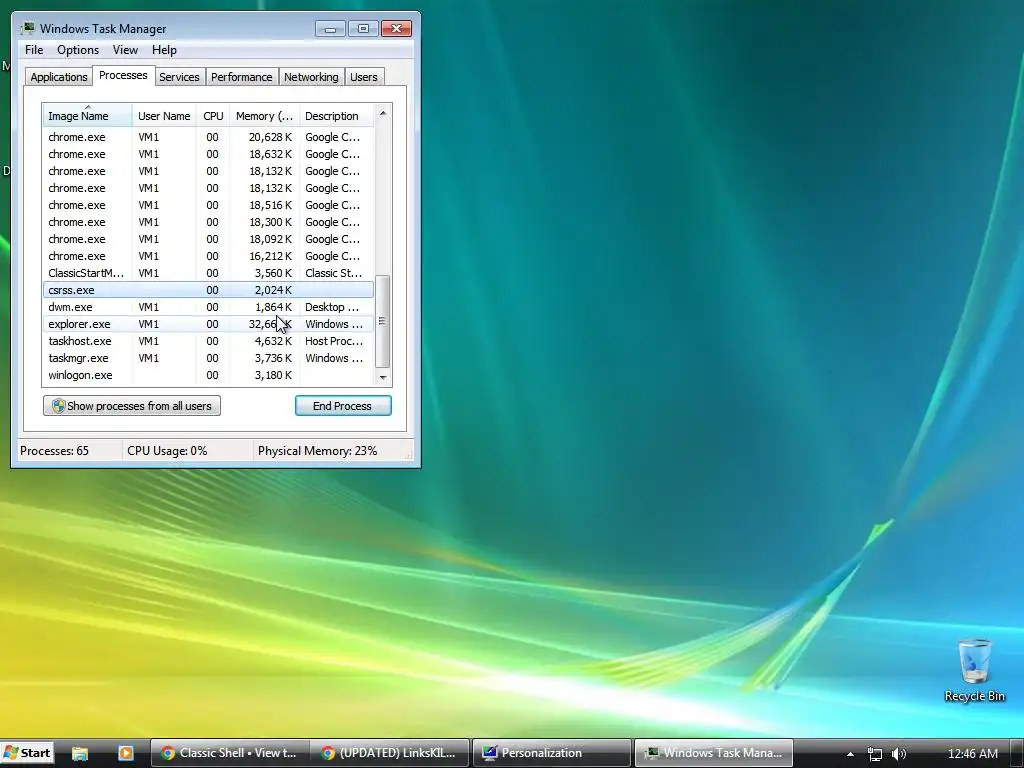Click the Recycle Bin desktop icon
Screen dimensions: 1024x768
(974, 670)
